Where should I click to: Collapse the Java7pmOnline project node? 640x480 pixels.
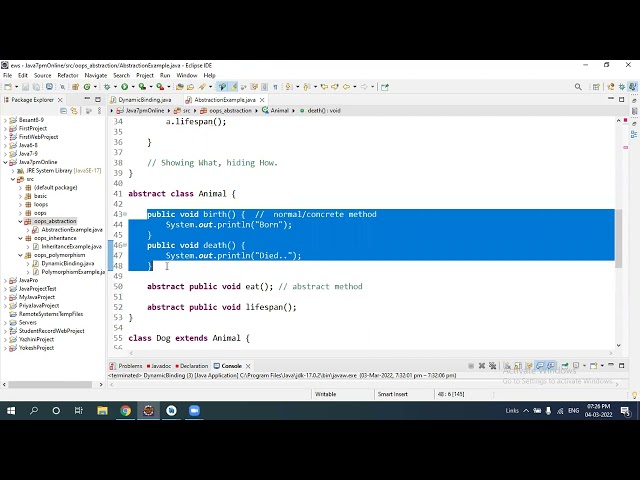point(5,162)
